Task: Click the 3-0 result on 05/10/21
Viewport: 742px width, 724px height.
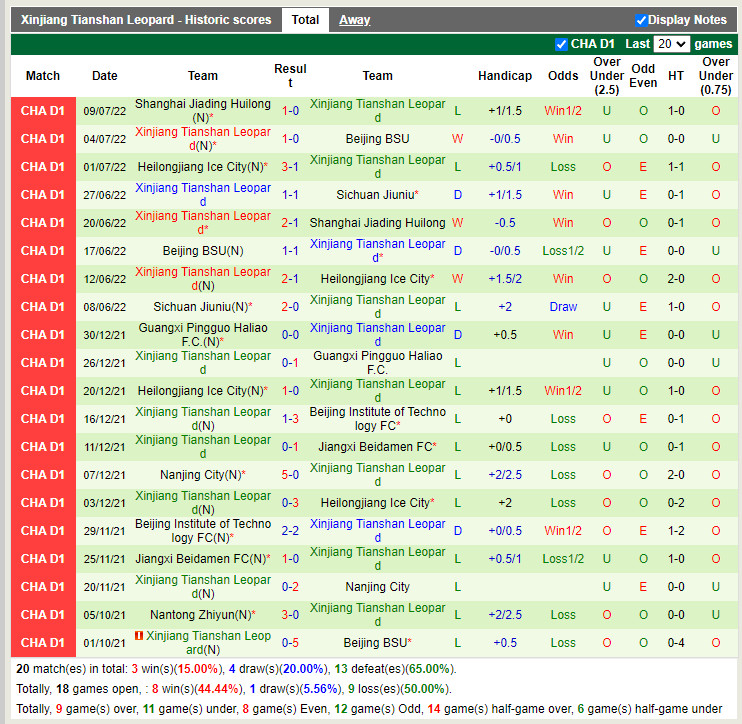Action: point(290,615)
